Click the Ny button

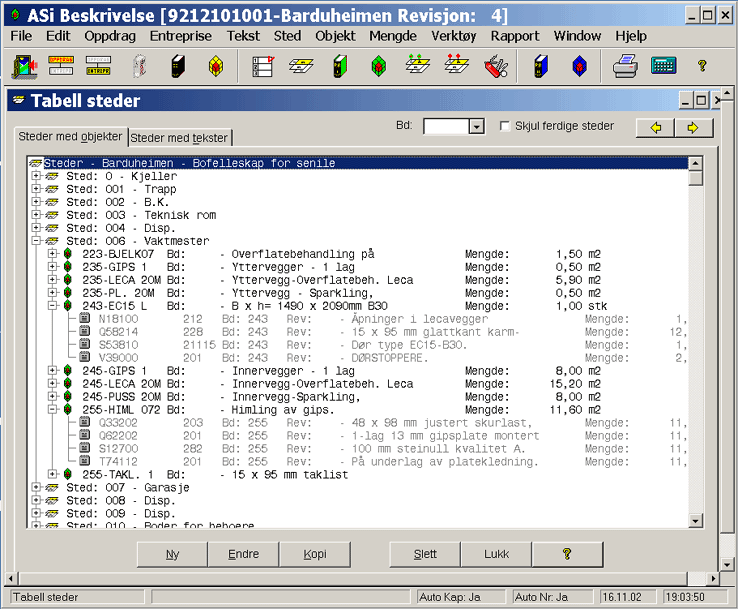(172, 554)
